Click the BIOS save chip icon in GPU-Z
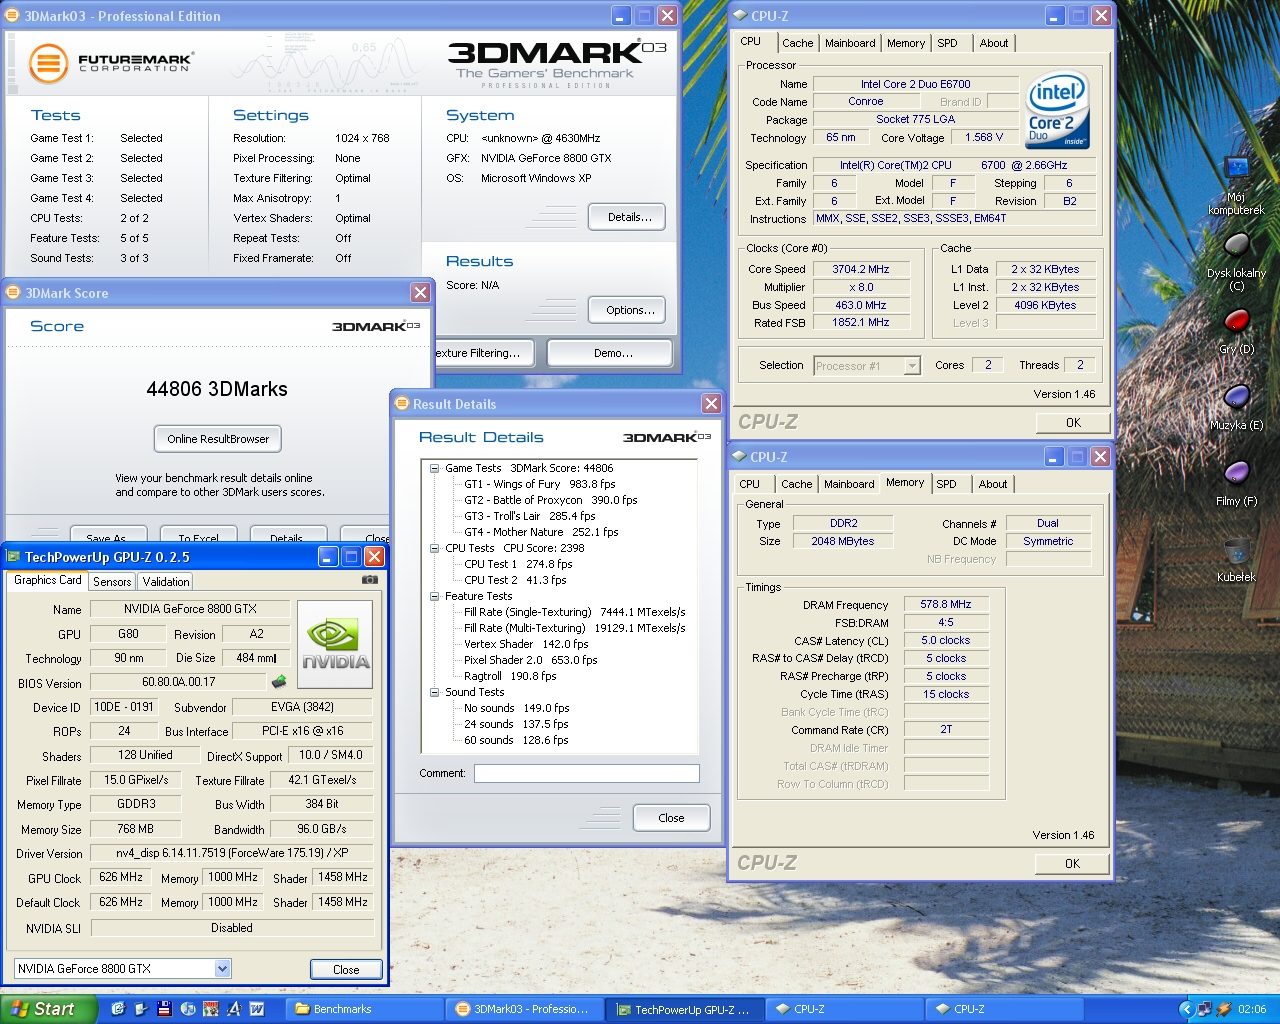Screen dimensions: 1280x1024 pyautogui.click(x=279, y=682)
